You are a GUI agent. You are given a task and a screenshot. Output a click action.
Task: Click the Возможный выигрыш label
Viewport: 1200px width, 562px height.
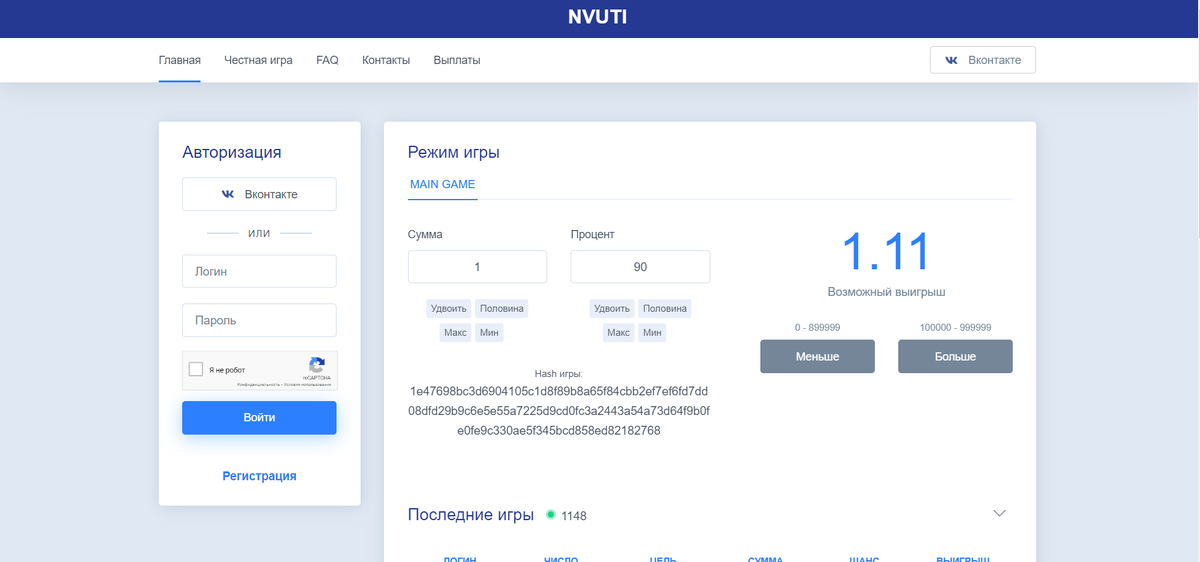tap(886, 292)
